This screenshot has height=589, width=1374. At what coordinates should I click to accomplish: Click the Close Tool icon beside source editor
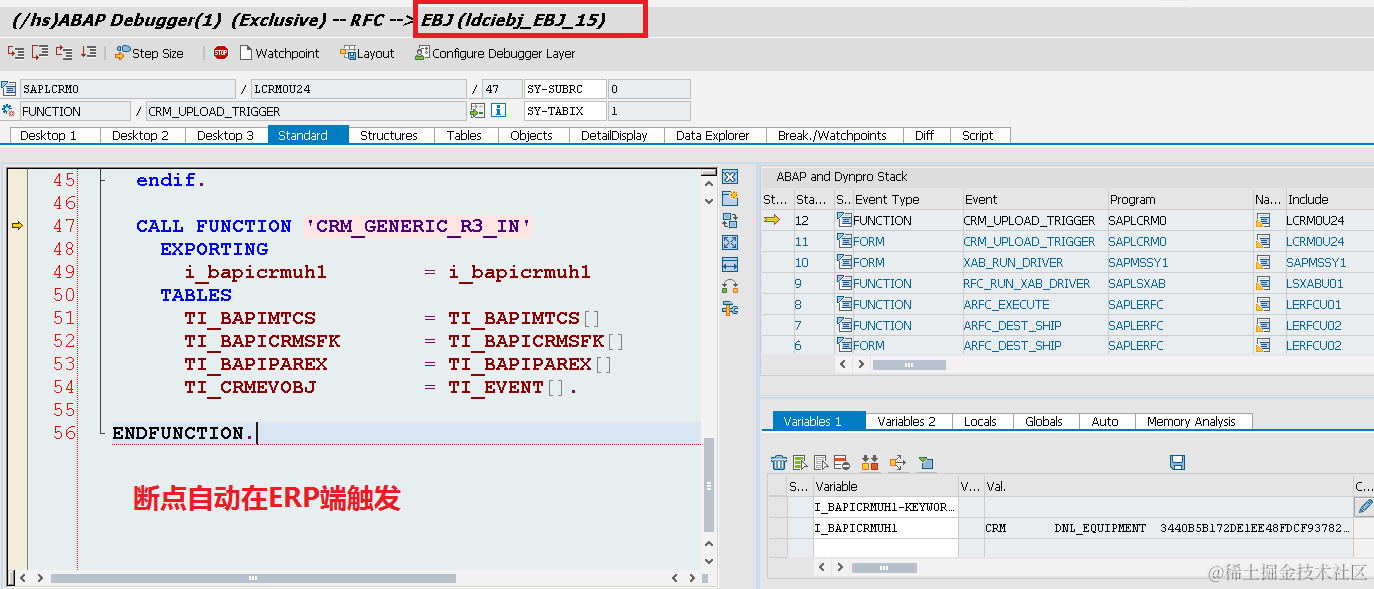[729, 177]
